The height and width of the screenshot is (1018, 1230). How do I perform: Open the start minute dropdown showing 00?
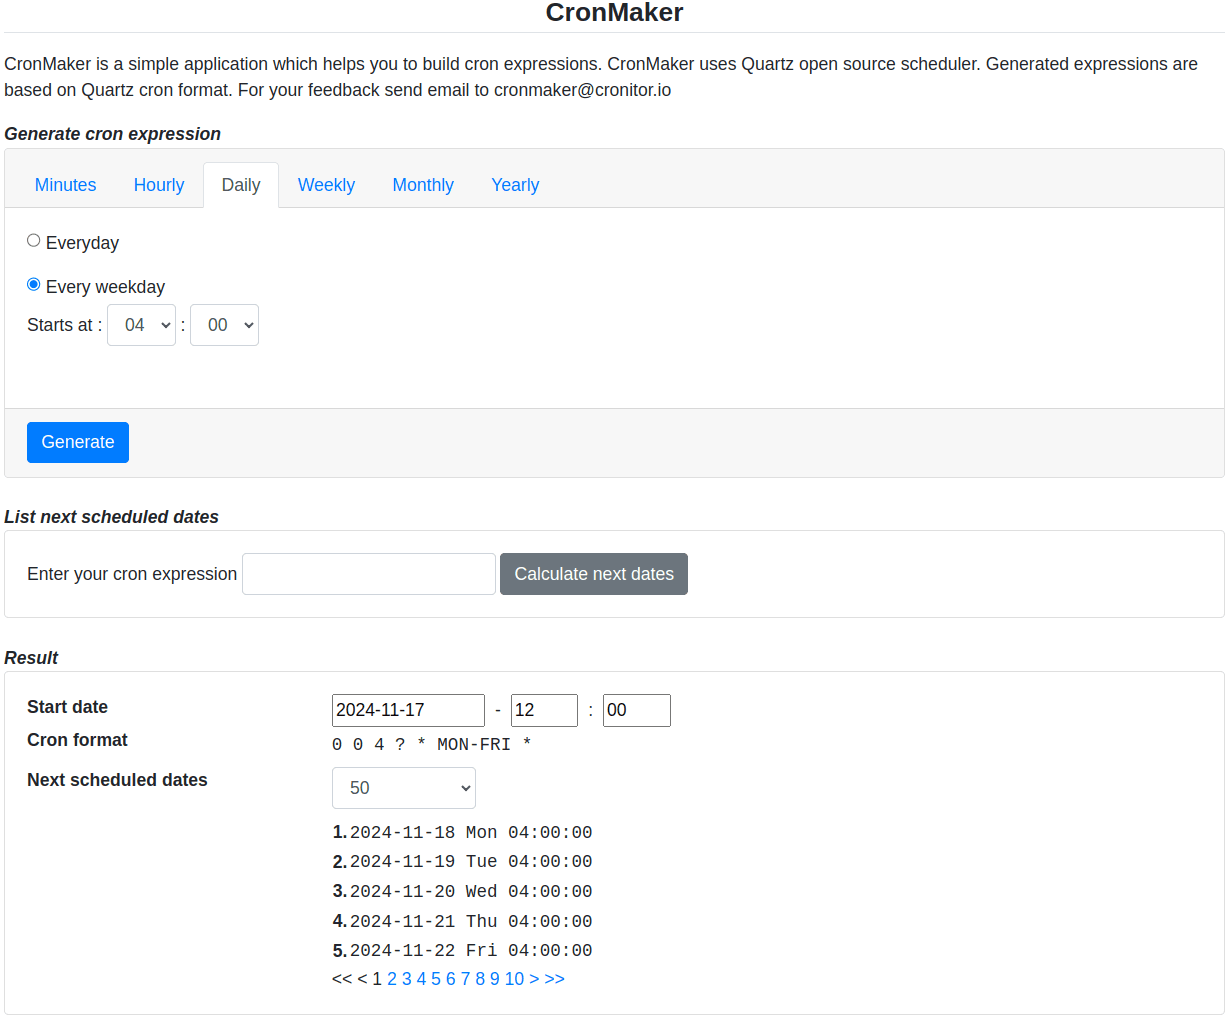coord(224,325)
